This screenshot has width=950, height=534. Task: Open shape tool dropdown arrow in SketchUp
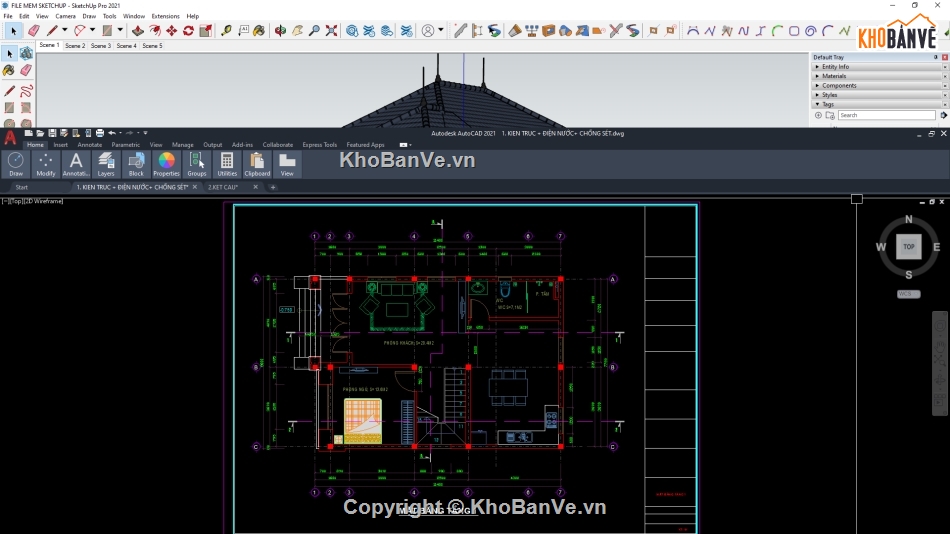pos(120,30)
